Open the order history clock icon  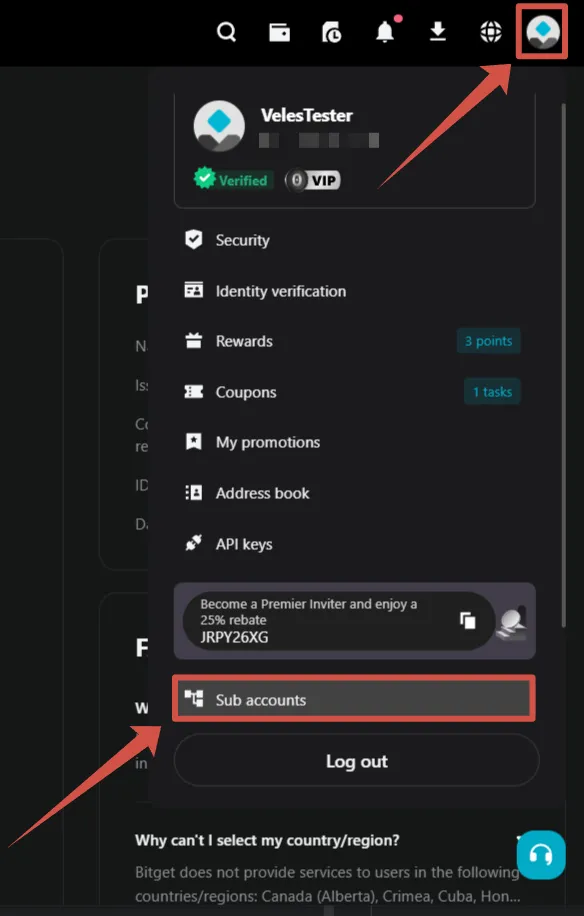tap(331, 32)
